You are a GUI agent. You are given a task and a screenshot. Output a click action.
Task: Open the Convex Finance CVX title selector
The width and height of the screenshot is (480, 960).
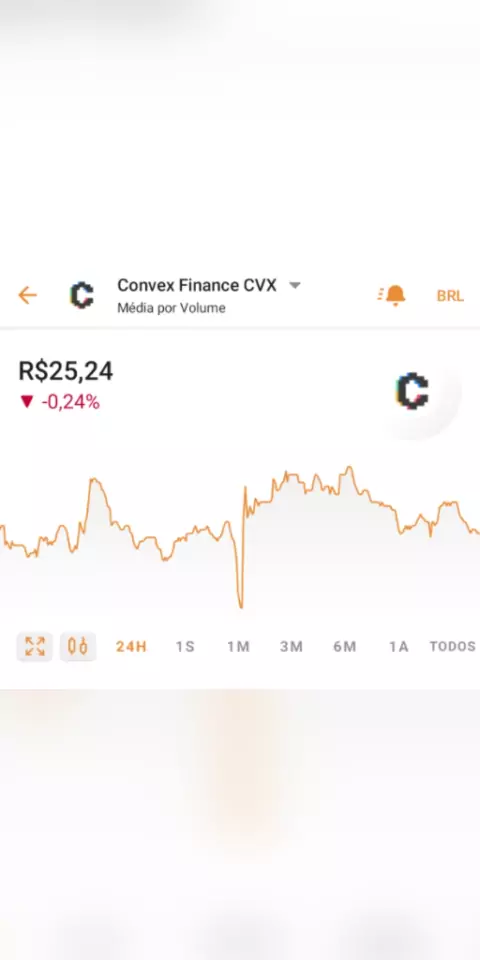[x=197, y=285]
